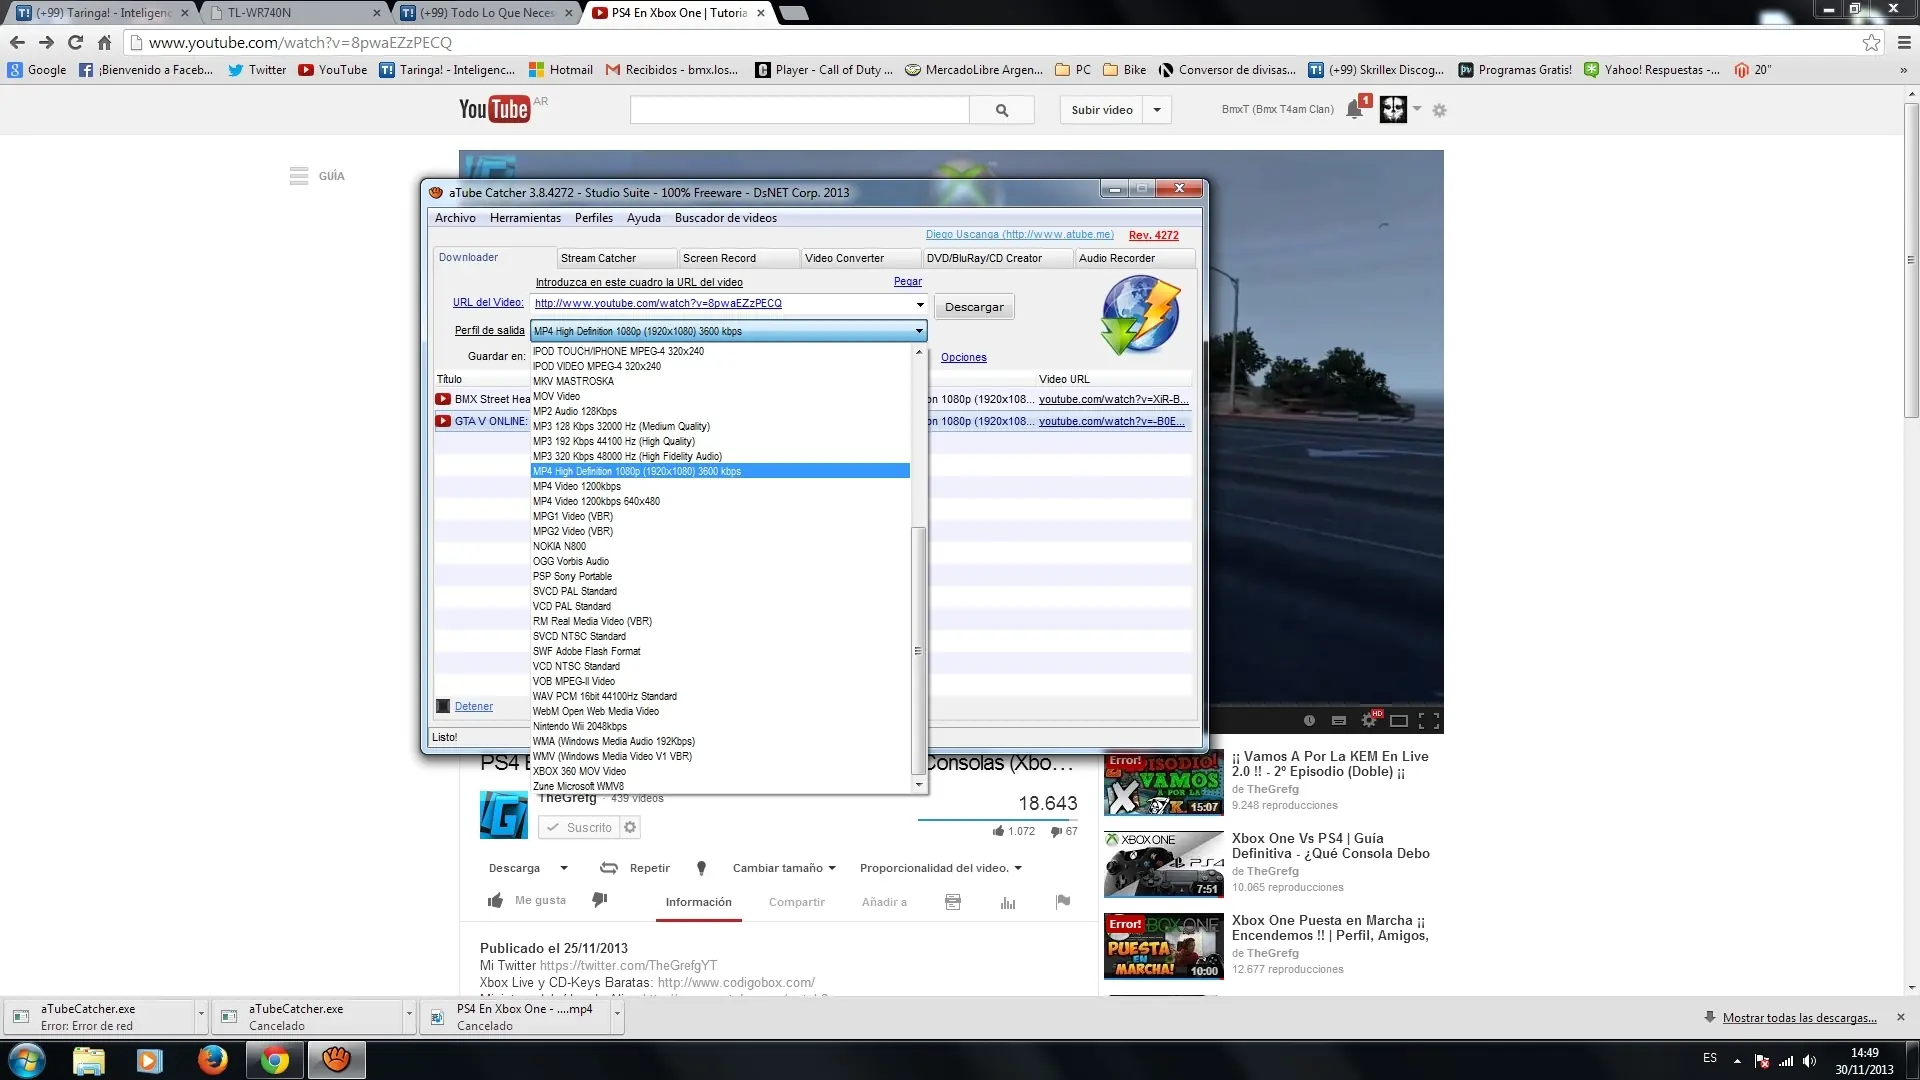Toggle Repetir video loop
This screenshot has height=1080, width=1920.
point(635,868)
